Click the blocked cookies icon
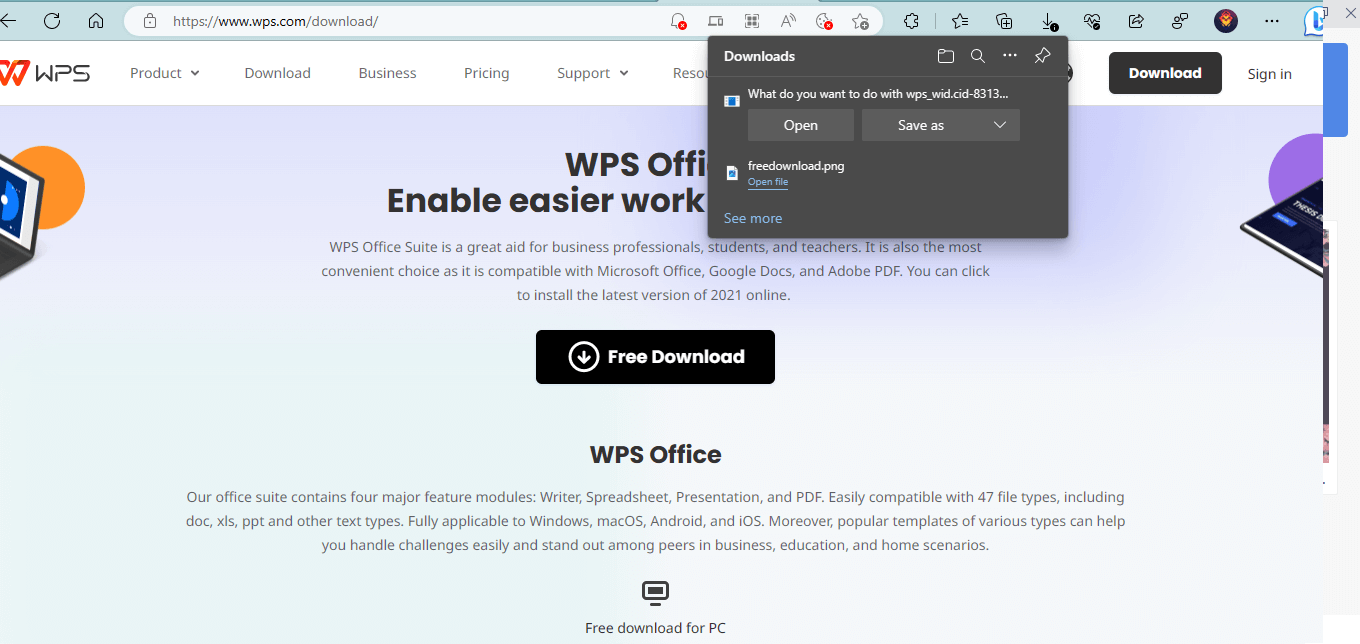The height and width of the screenshot is (644, 1360). [x=824, y=21]
